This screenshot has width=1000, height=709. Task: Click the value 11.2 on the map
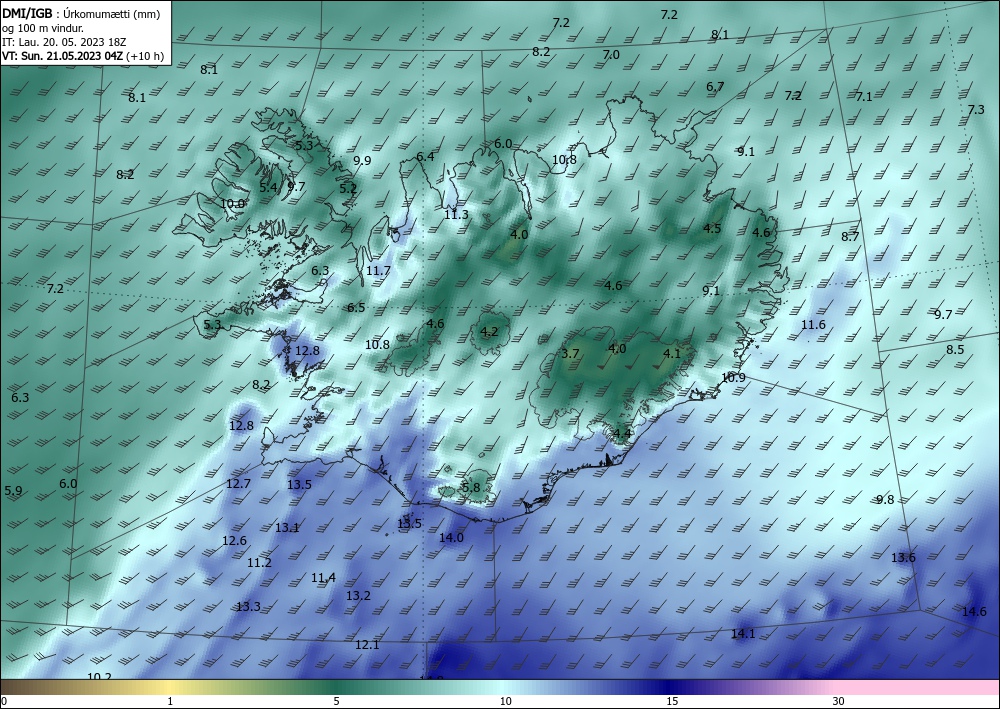tap(260, 562)
